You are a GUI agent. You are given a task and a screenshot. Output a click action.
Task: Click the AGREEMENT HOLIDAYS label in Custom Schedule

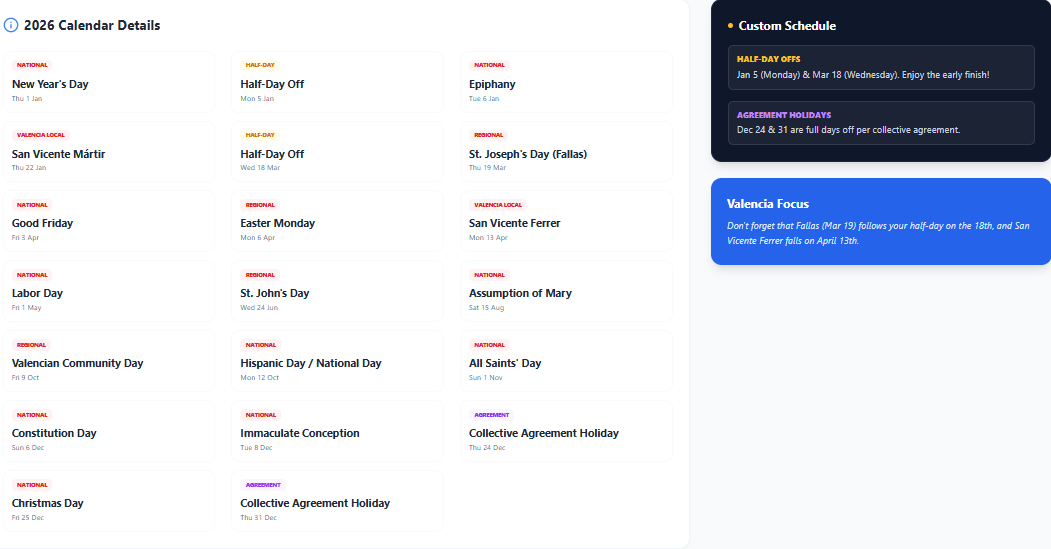point(784,115)
